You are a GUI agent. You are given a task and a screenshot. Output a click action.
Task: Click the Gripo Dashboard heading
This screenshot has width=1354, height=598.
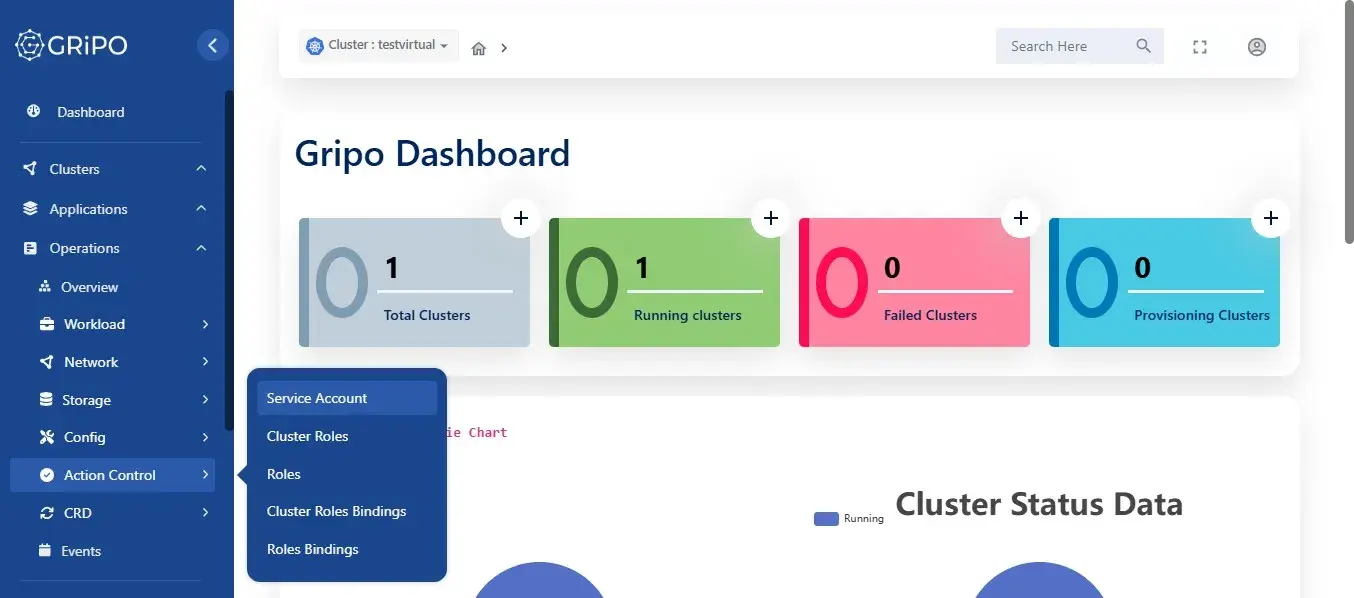point(432,154)
